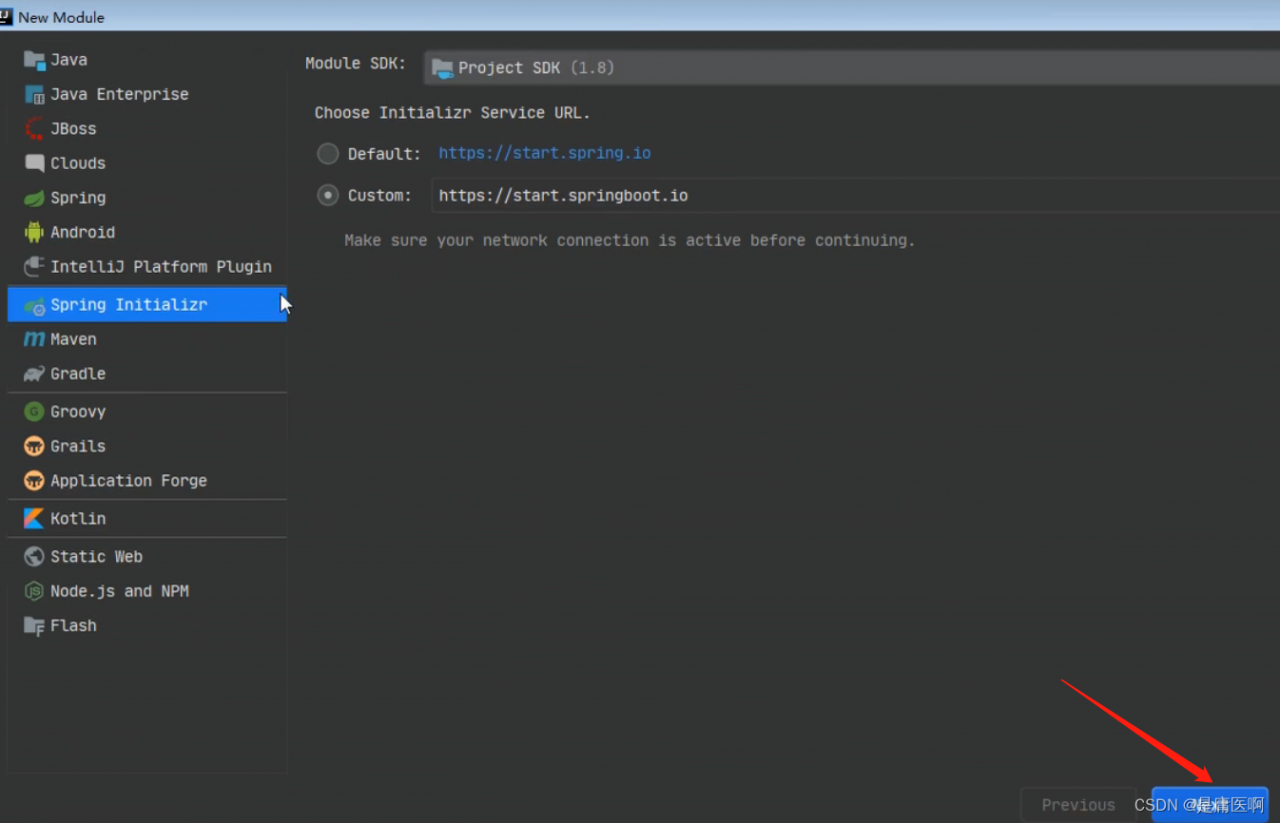Image resolution: width=1280 pixels, height=823 pixels.
Task: Select Spring Initializr entry
Action: 147,305
